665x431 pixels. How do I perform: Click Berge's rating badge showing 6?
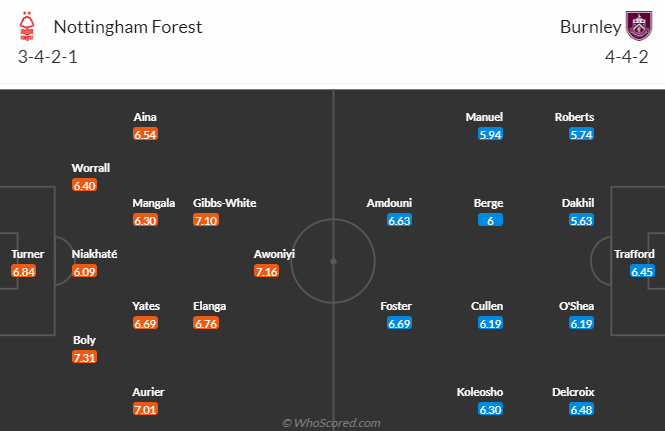[x=489, y=220]
